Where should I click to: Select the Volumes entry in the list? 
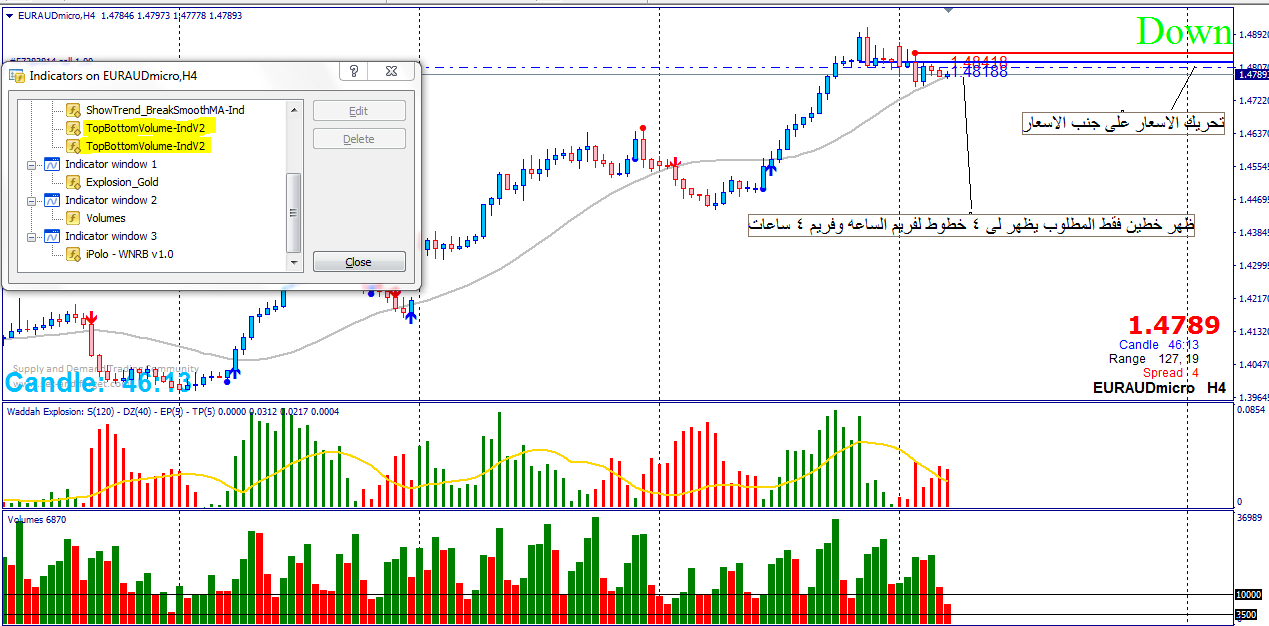click(105, 218)
